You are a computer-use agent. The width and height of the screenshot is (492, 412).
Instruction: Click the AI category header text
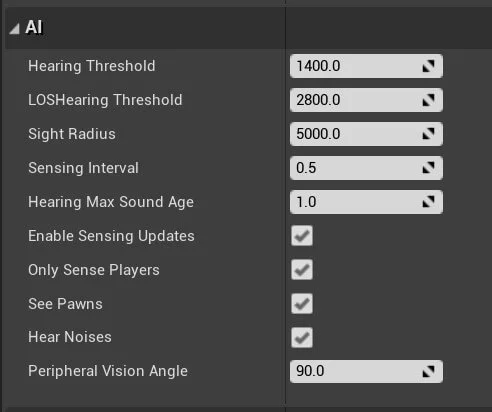click(34, 27)
